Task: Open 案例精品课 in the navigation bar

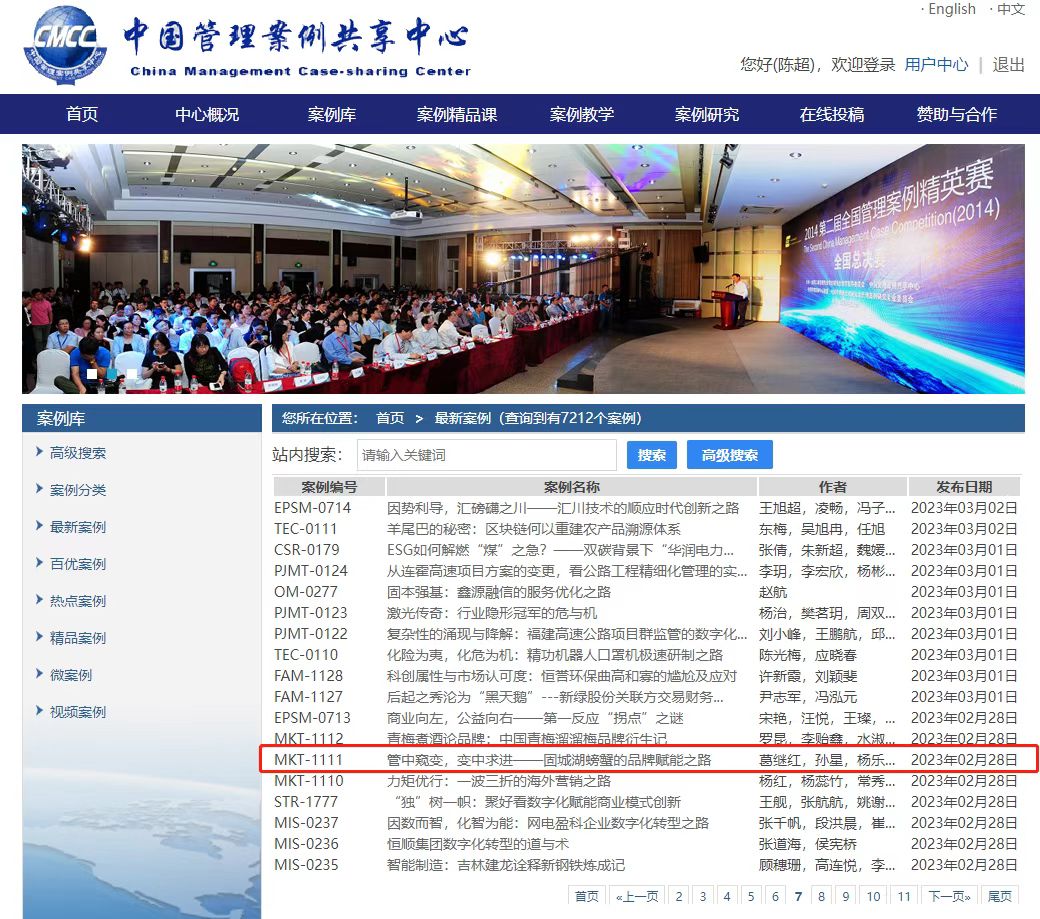Action: click(457, 114)
